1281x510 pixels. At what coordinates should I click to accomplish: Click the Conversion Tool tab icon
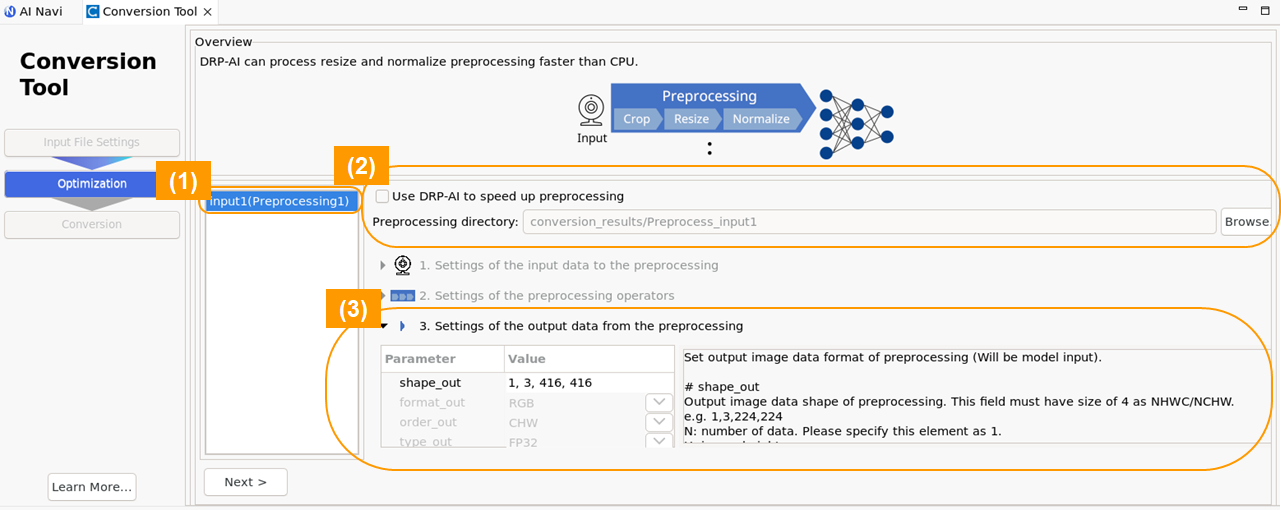[93, 12]
